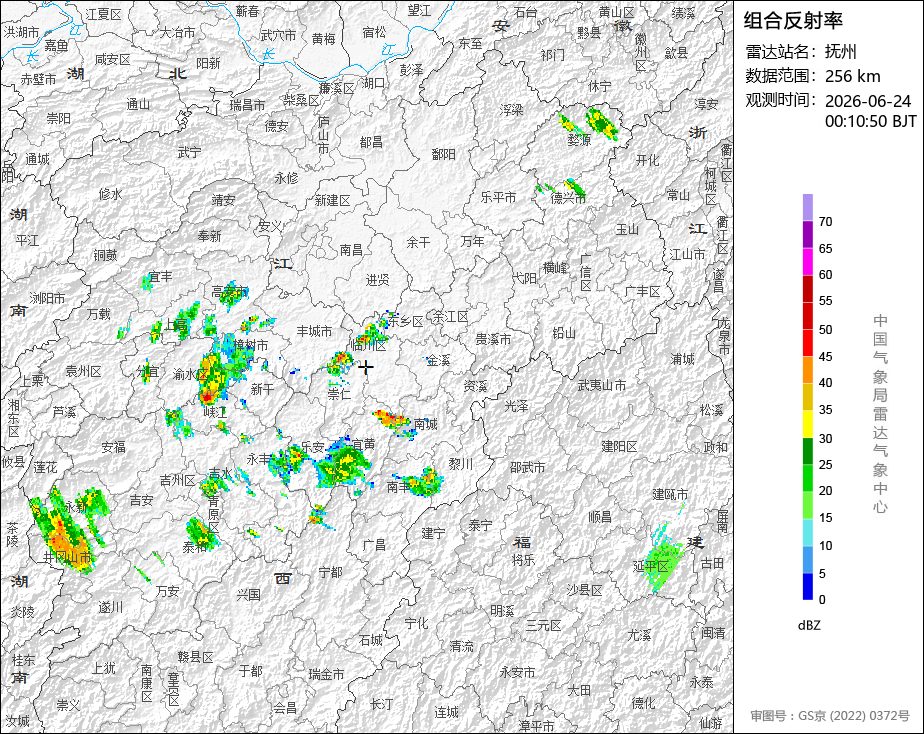Click the cyan 10–15 dBZ legend band

point(807,533)
